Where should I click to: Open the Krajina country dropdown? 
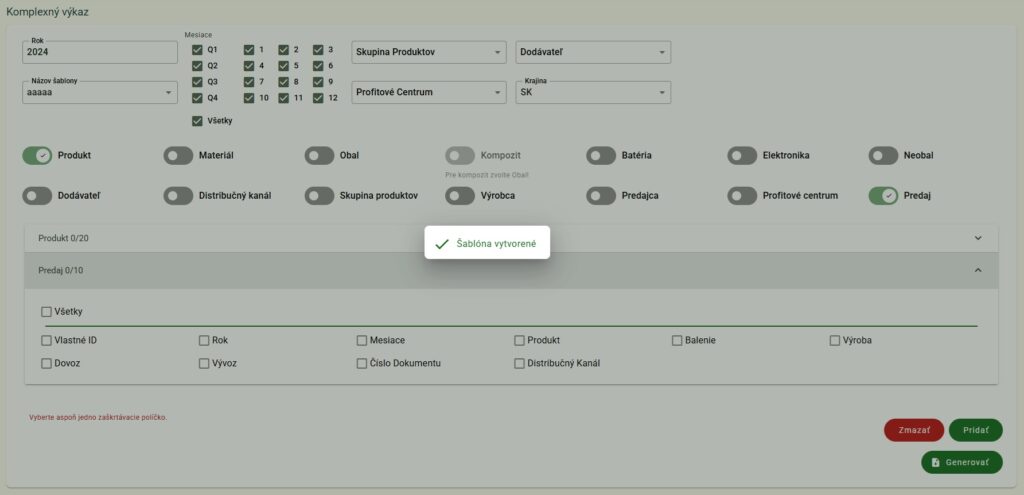click(x=592, y=92)
